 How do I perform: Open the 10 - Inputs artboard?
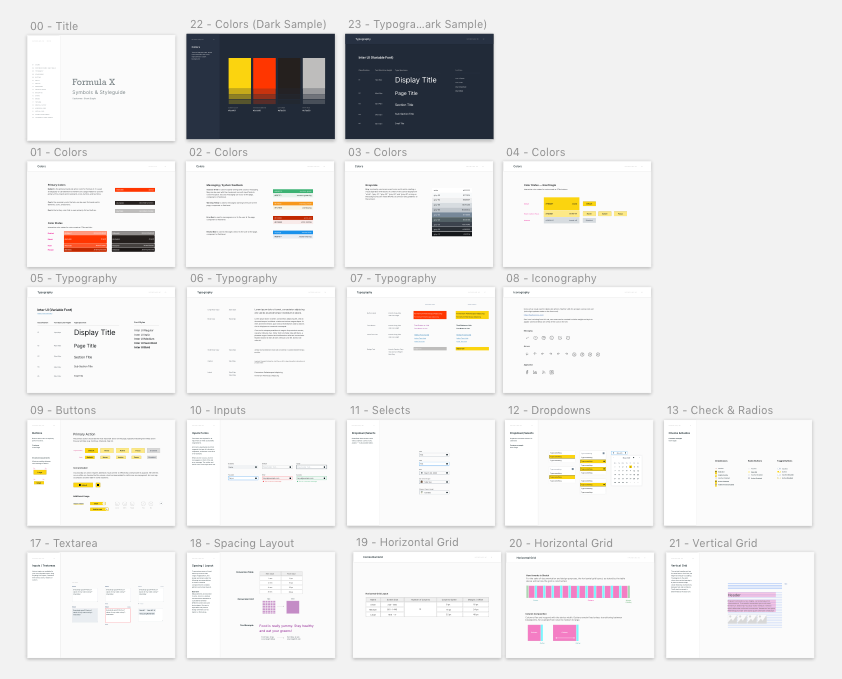point(261,473)
